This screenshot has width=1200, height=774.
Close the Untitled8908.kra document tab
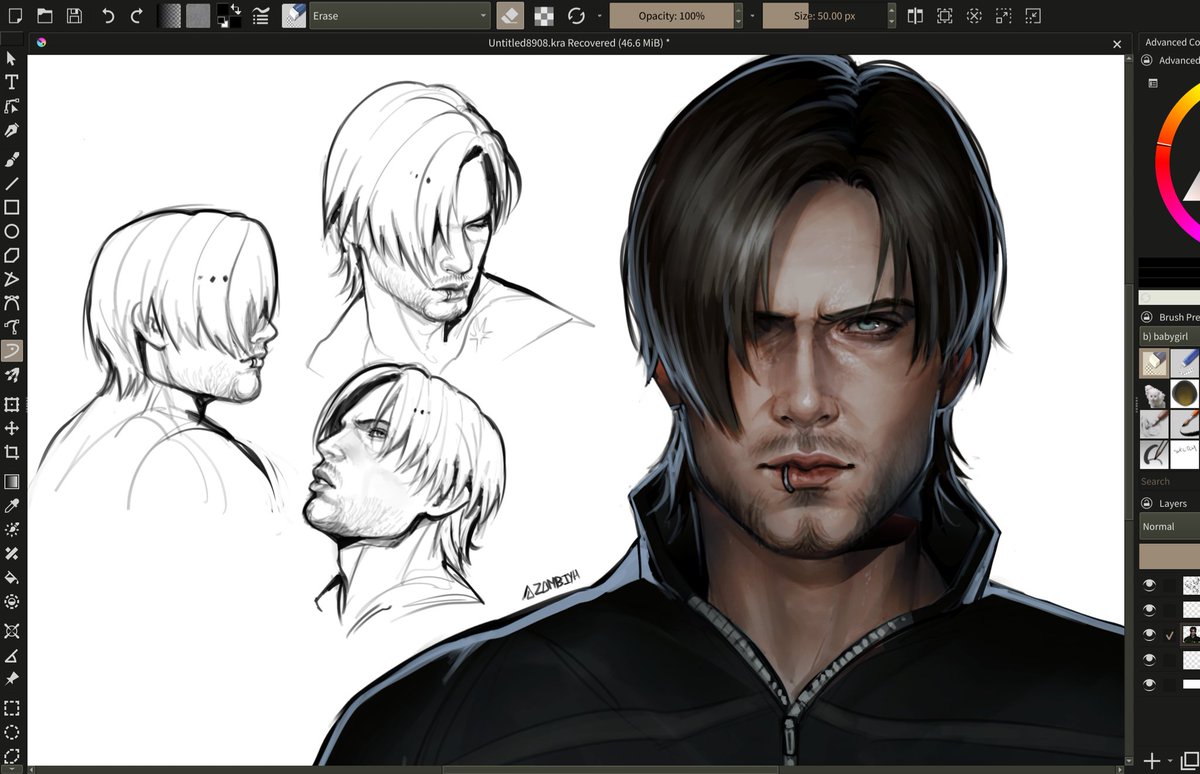click(1118, 43)
